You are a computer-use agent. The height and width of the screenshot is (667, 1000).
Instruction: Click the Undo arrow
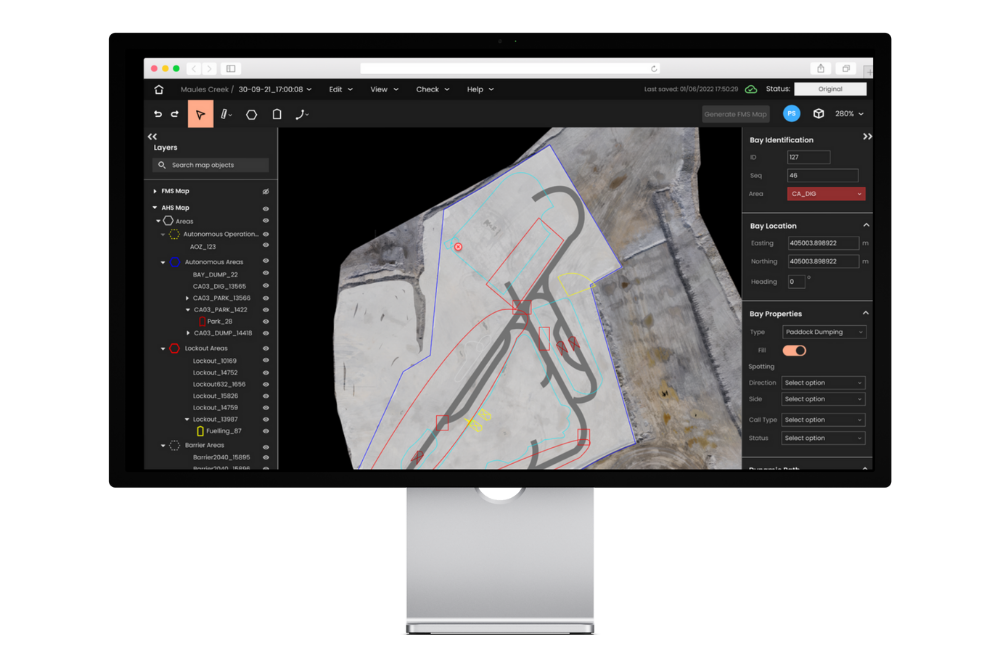click(x=158, y=114)
